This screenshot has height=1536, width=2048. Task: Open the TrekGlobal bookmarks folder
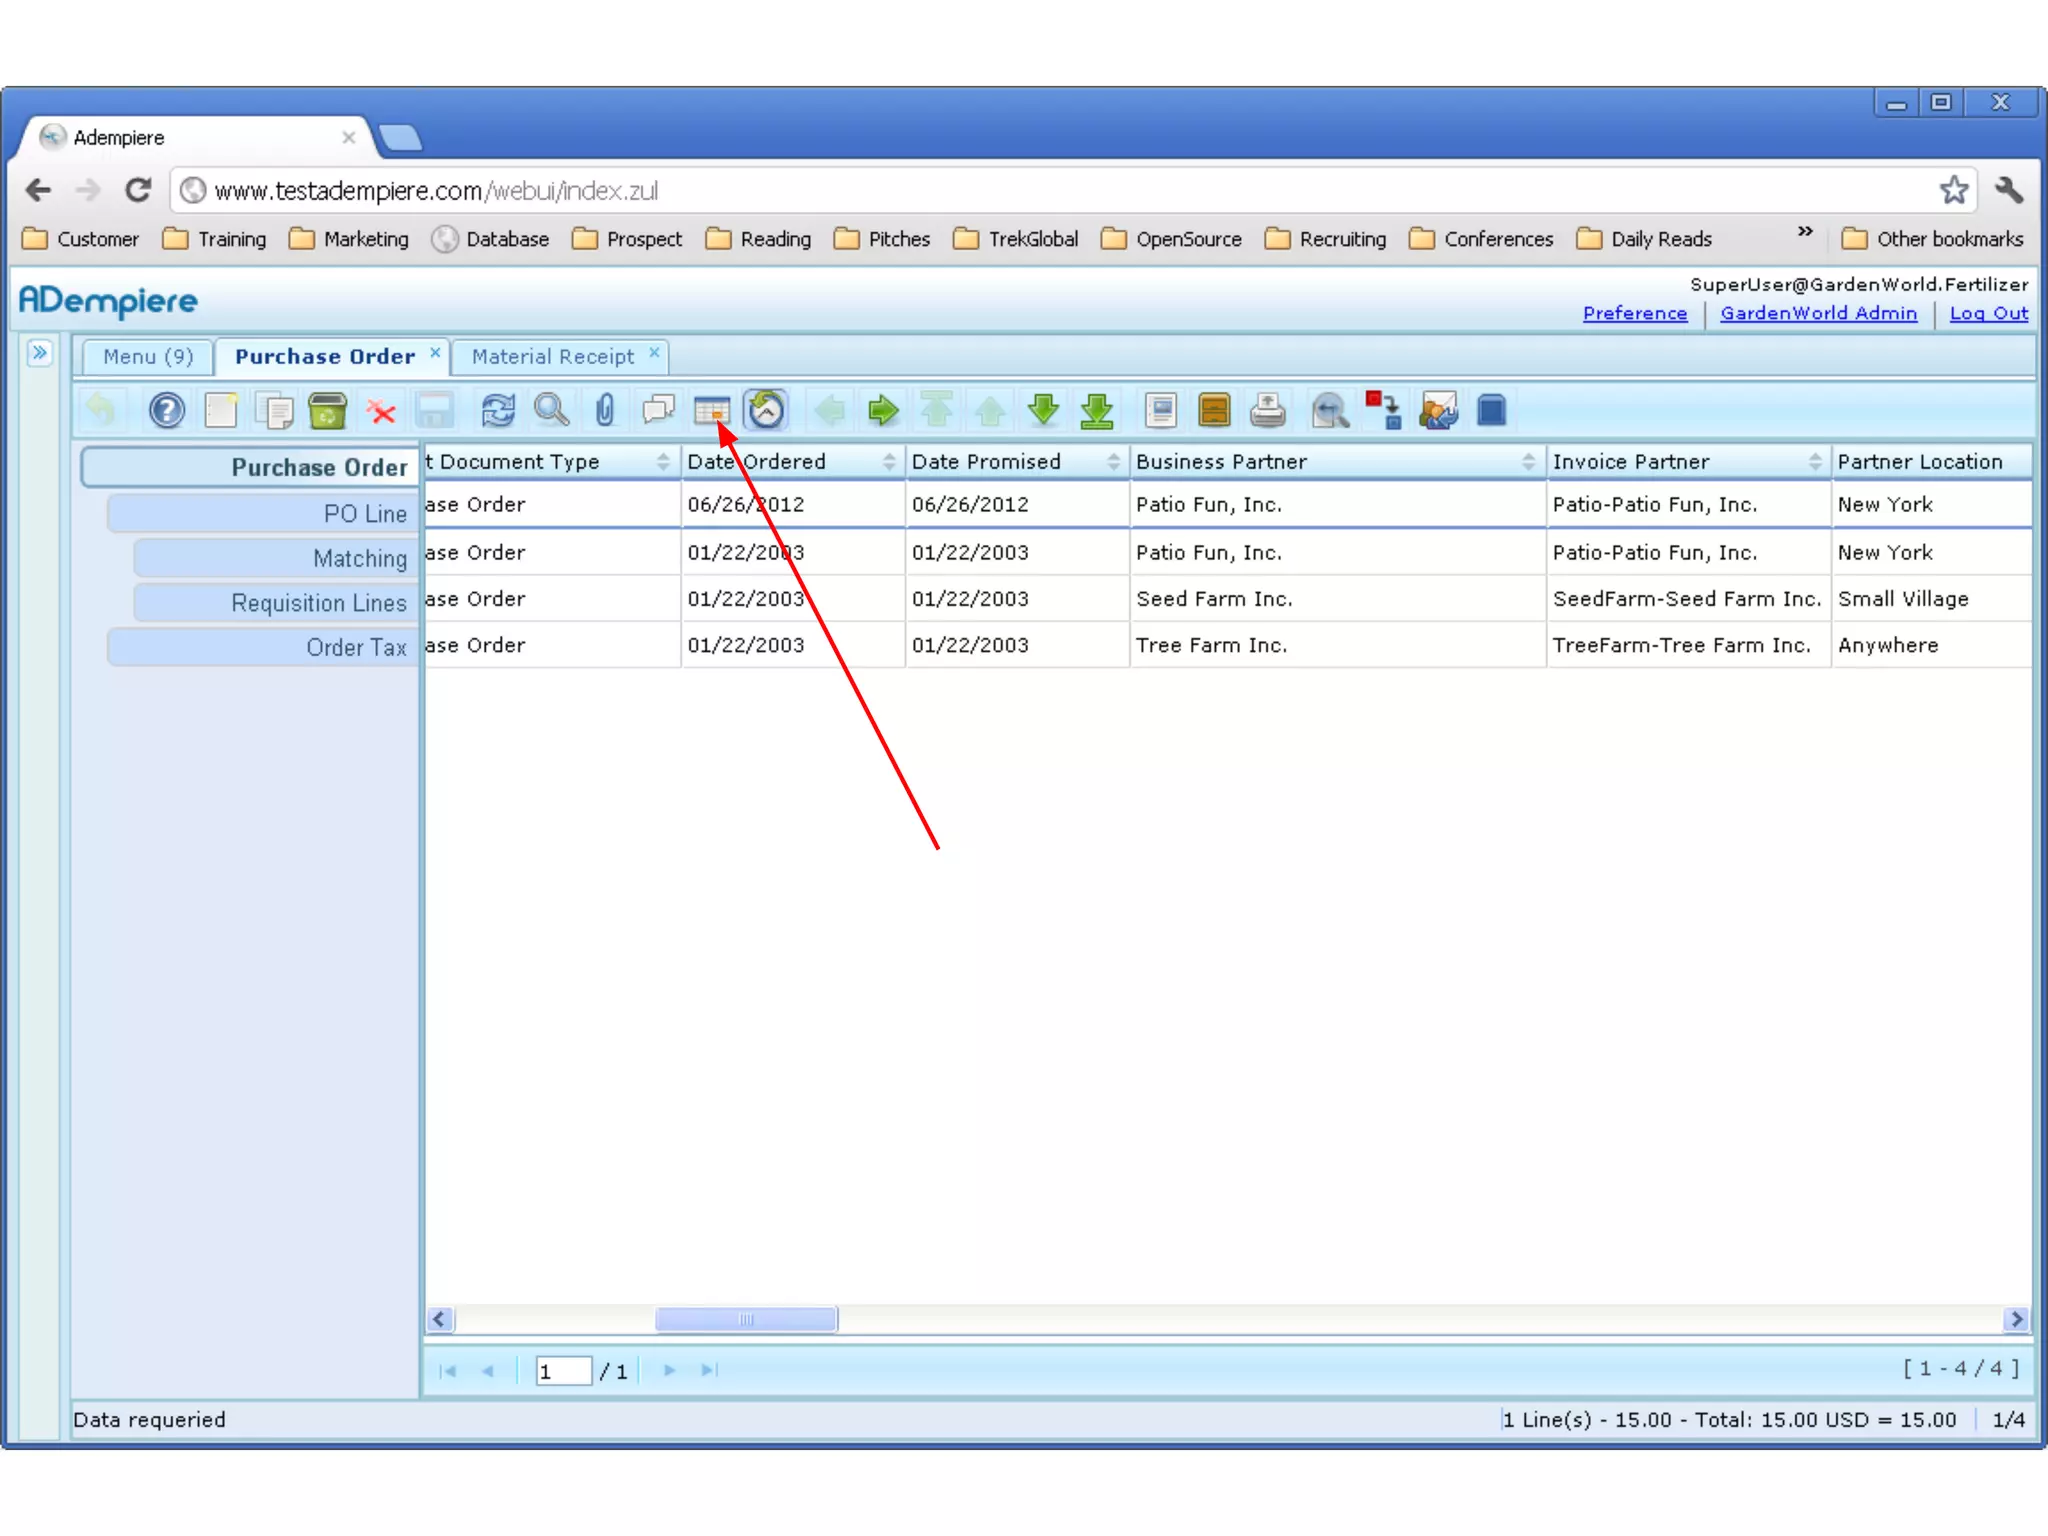(x=1016, y=239)
